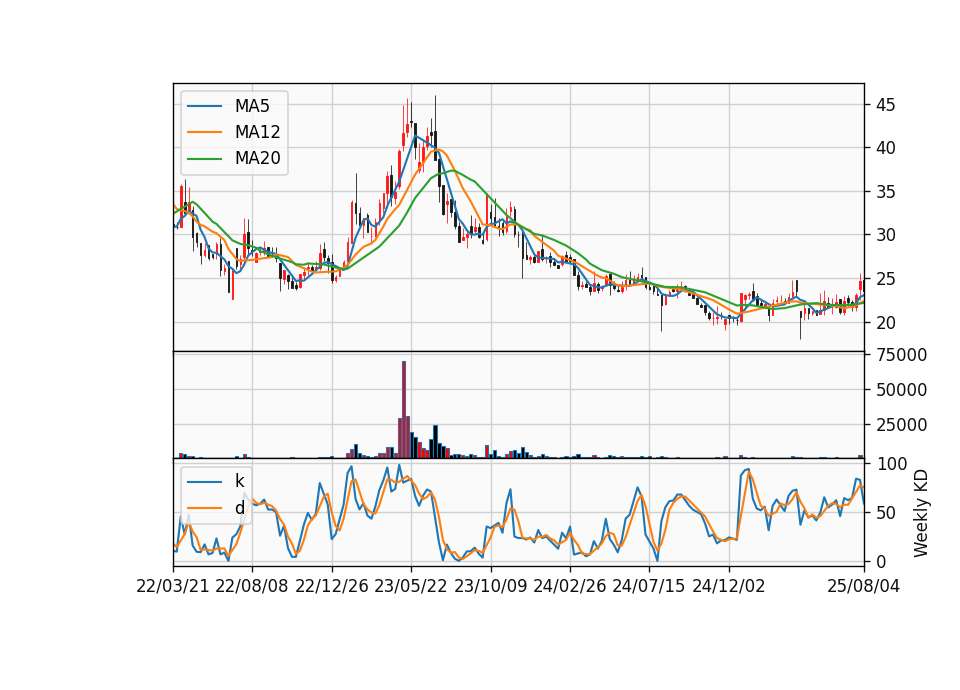Click the tallest volume bar
960x690 pixels.
coord(404,410)
